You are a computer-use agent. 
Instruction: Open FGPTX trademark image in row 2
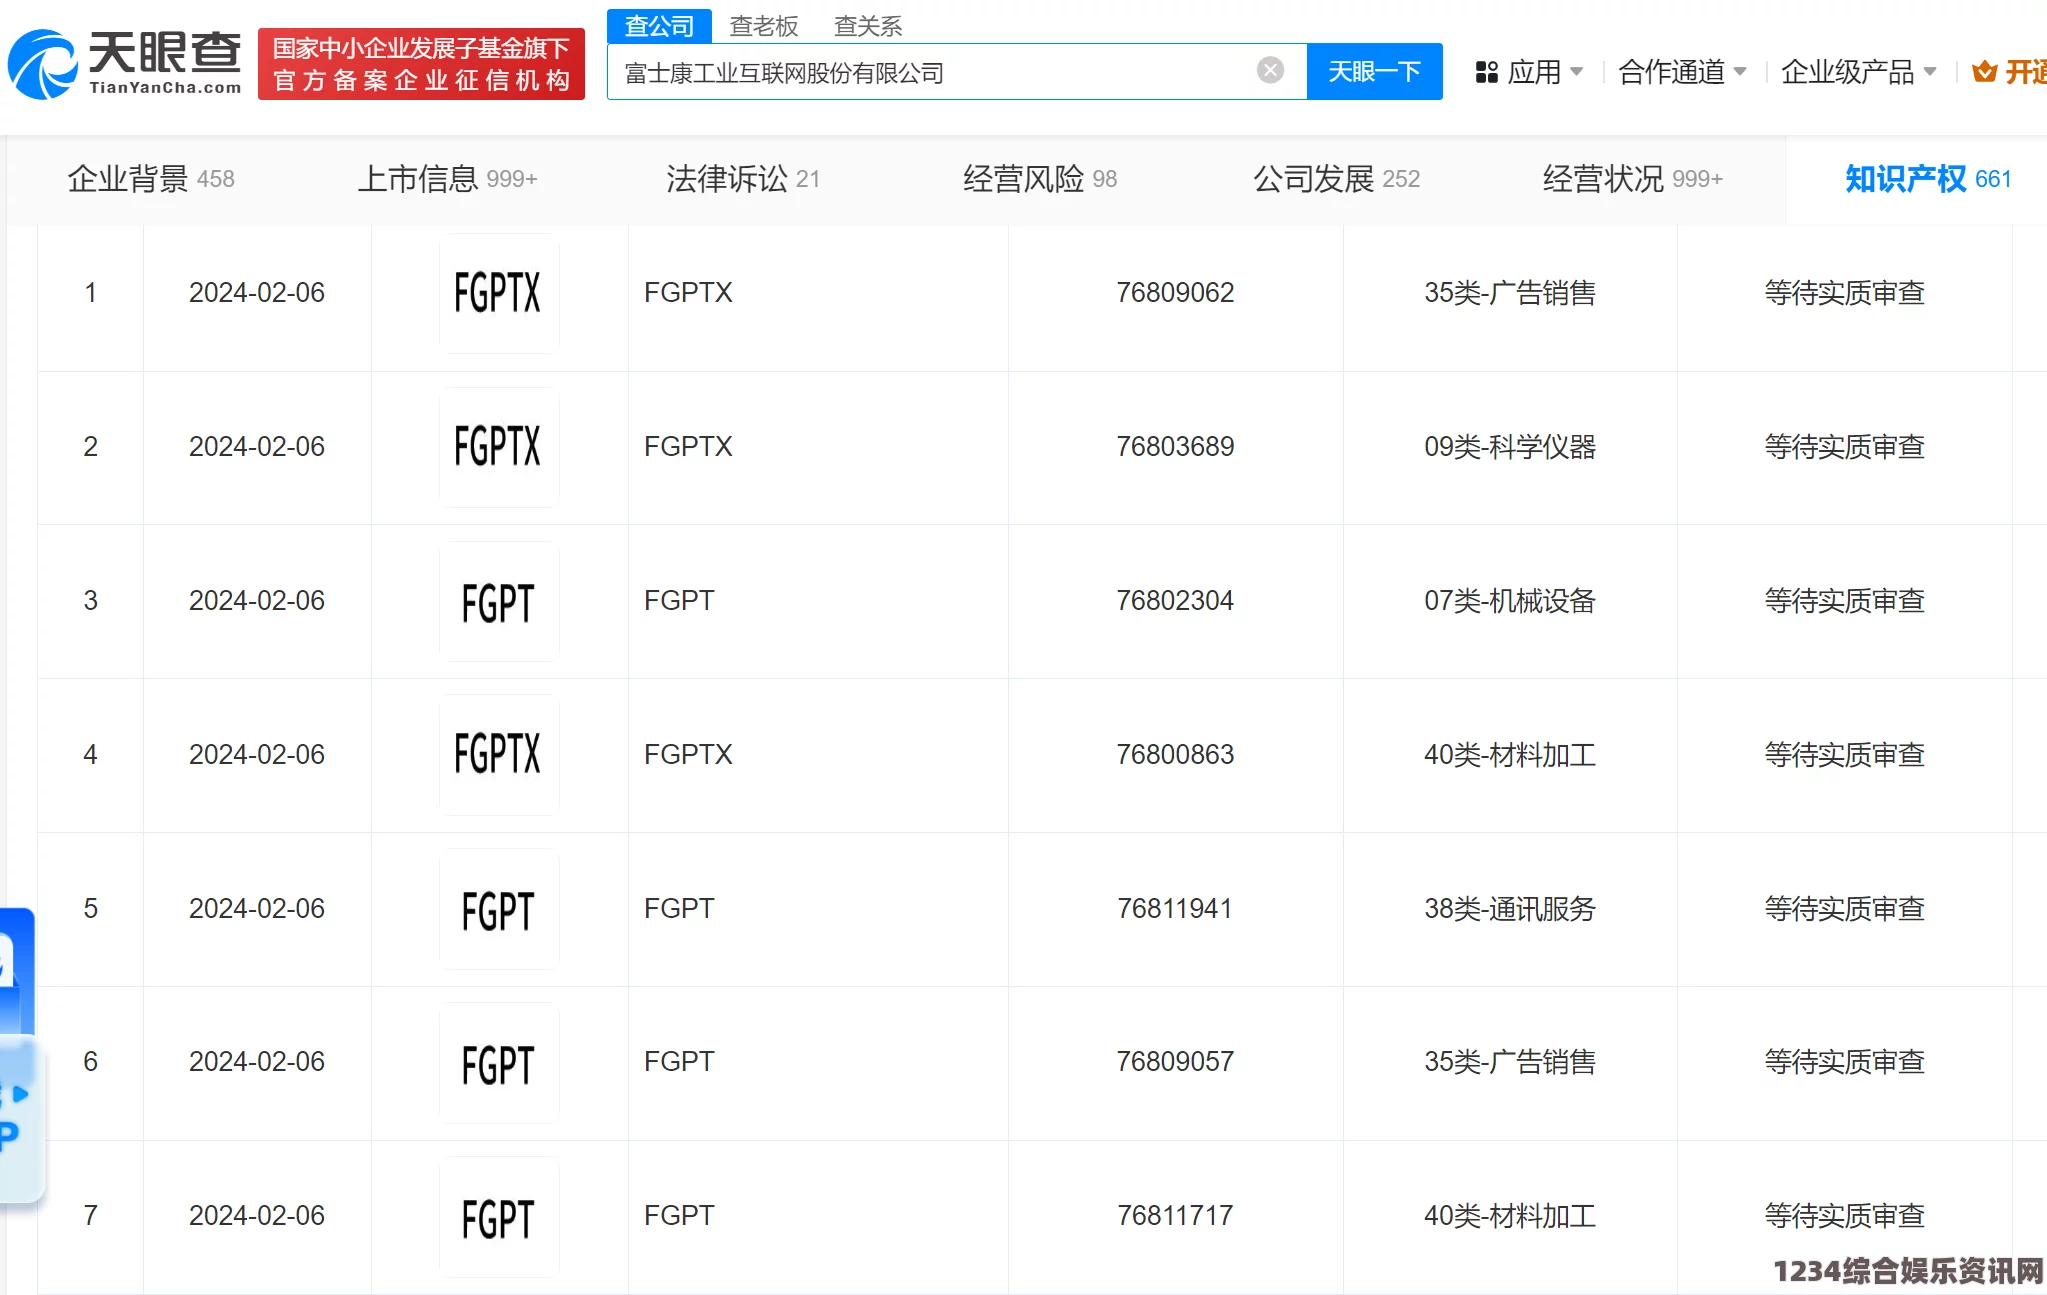pos(498,447)
